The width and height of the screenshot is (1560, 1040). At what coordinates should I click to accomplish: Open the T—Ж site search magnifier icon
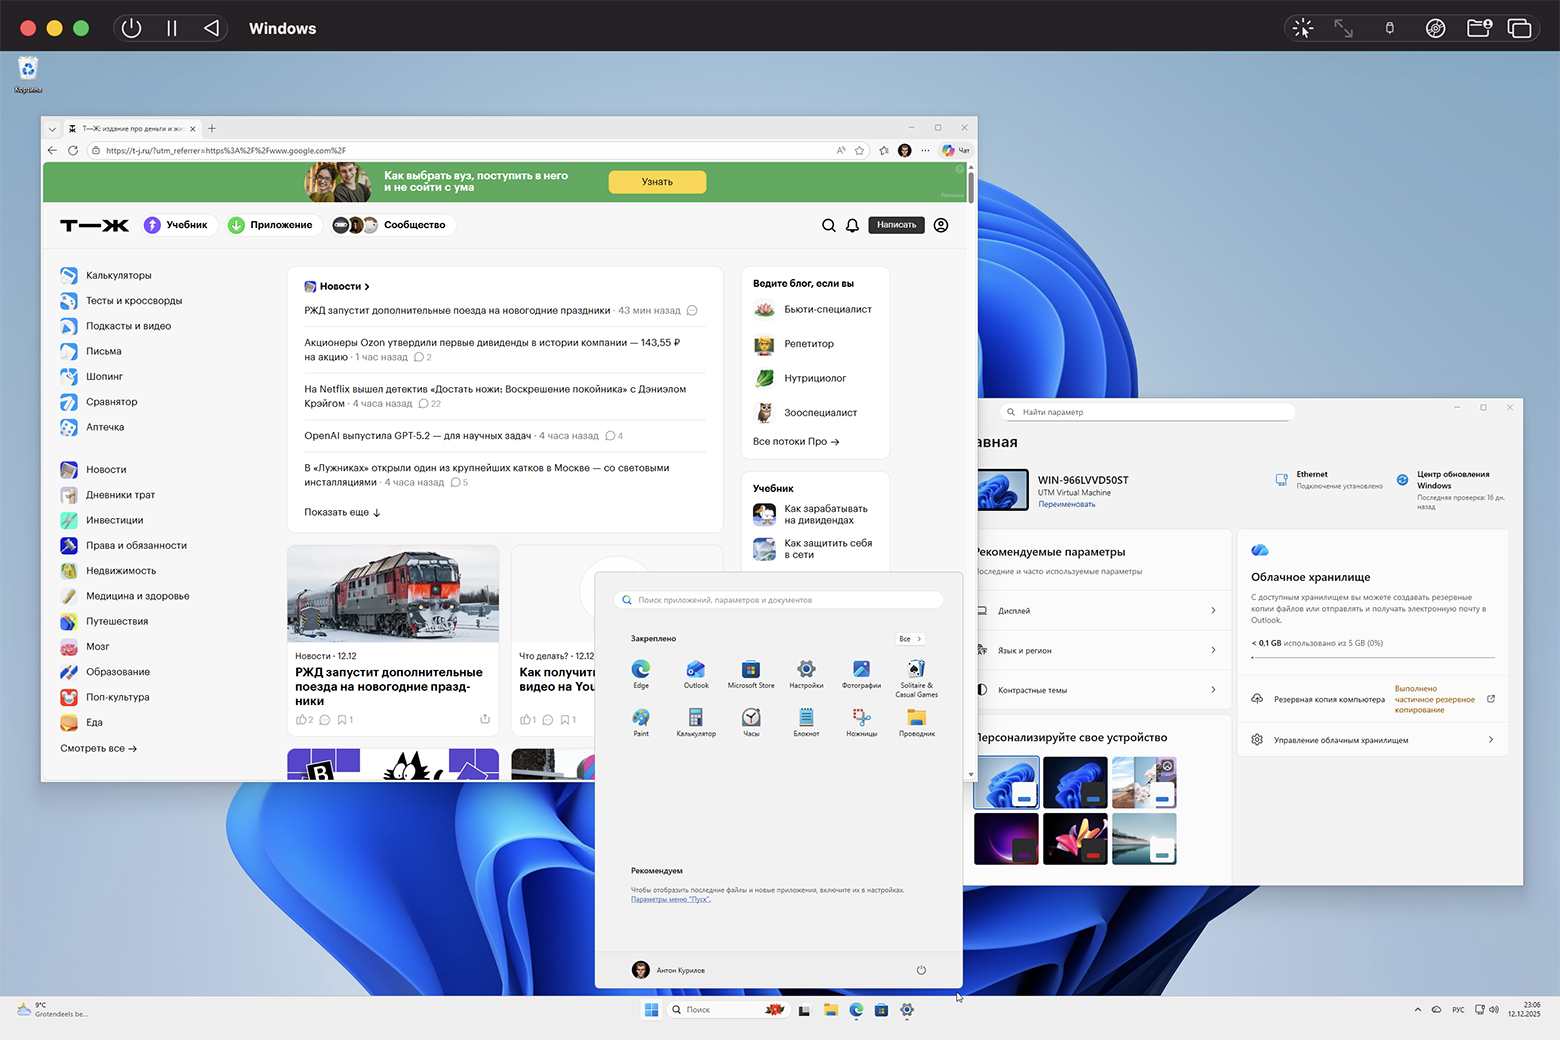click(x=828, y=226)
